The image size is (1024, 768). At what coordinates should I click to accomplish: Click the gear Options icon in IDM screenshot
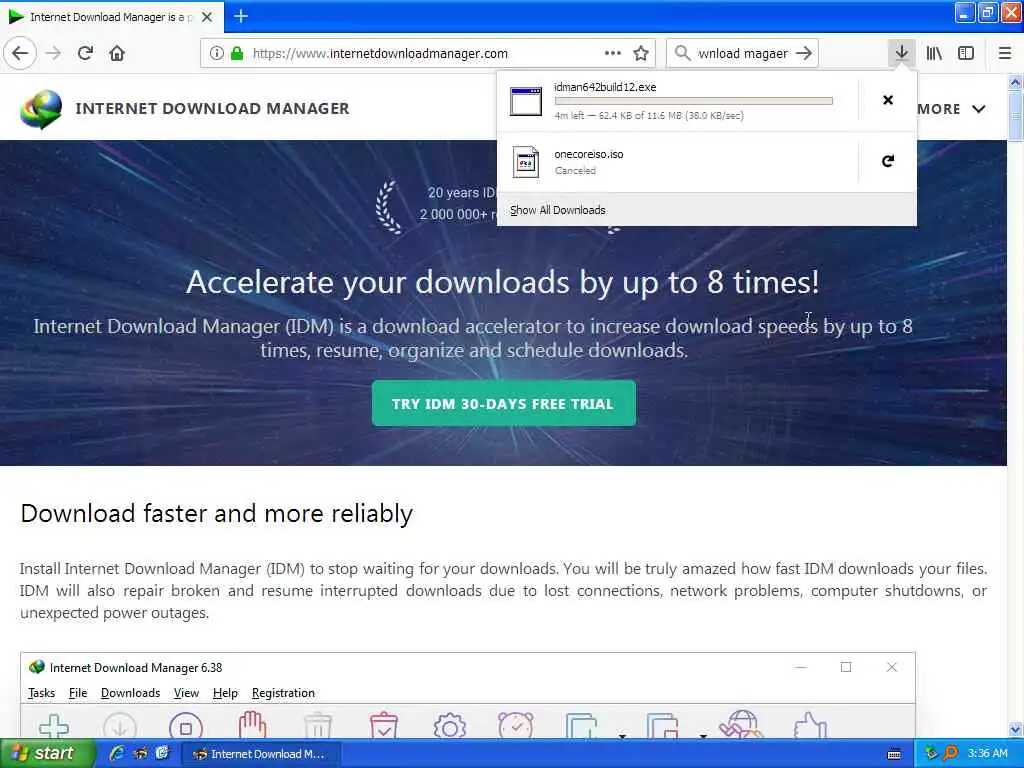click(449, 726)
